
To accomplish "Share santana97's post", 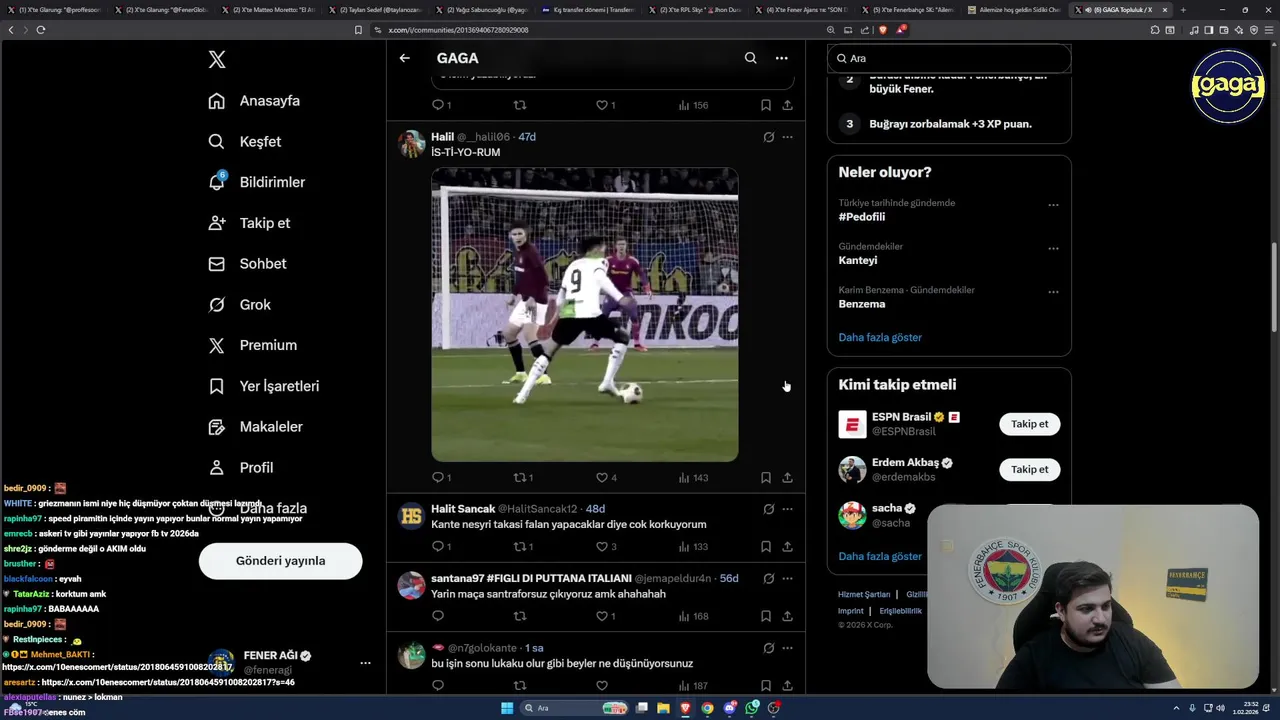I will coord(788,617).
